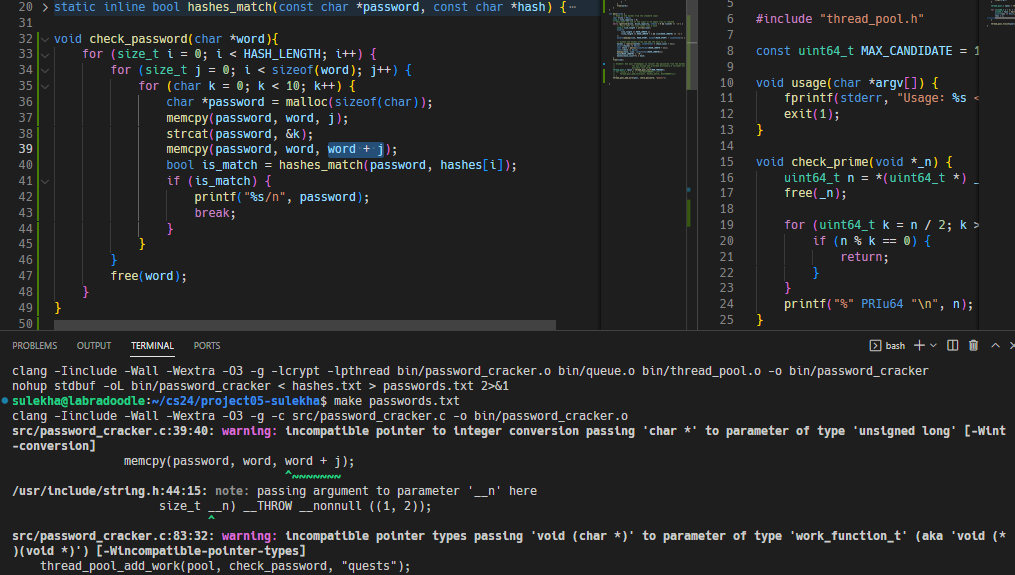Select the PORTS tab
This screenshot has width=1015, height=575.
click(207, 346)
